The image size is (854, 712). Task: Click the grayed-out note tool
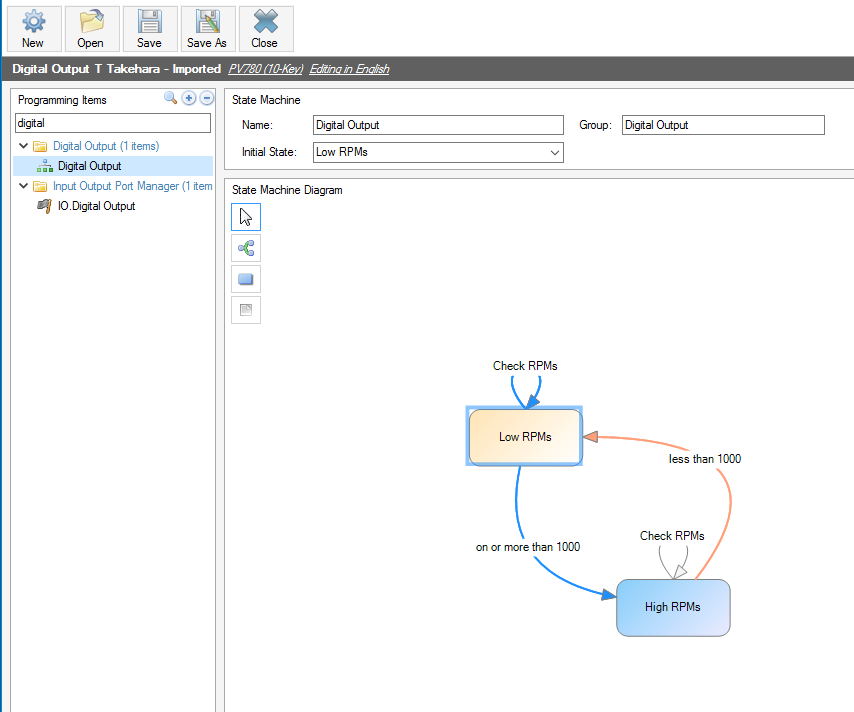click(x=246, y=310)
